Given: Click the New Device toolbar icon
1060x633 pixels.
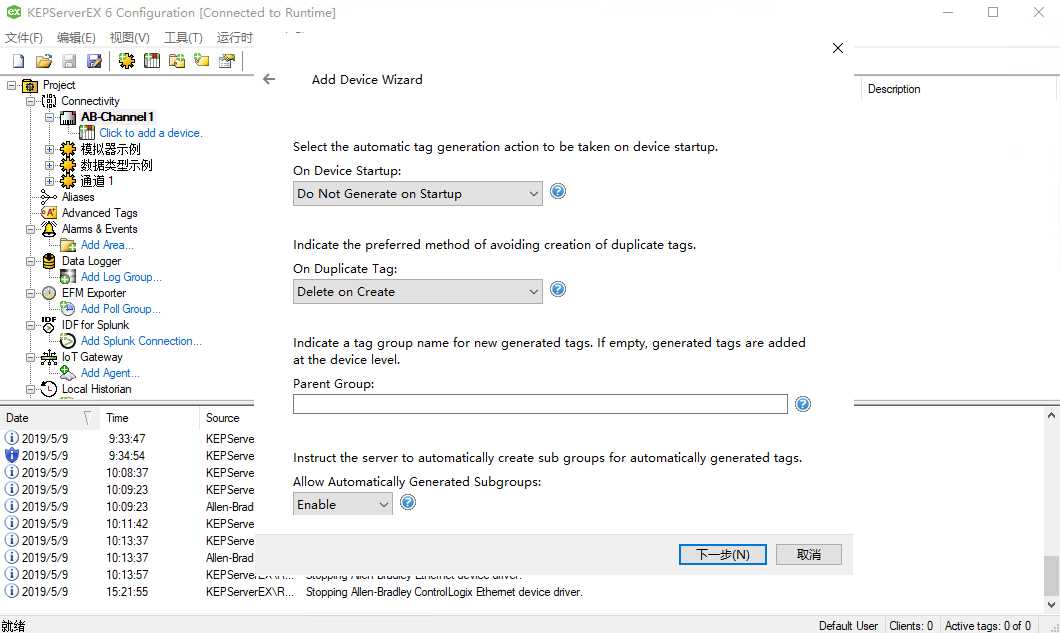Looking at the screenshot, I should (152, 61).
